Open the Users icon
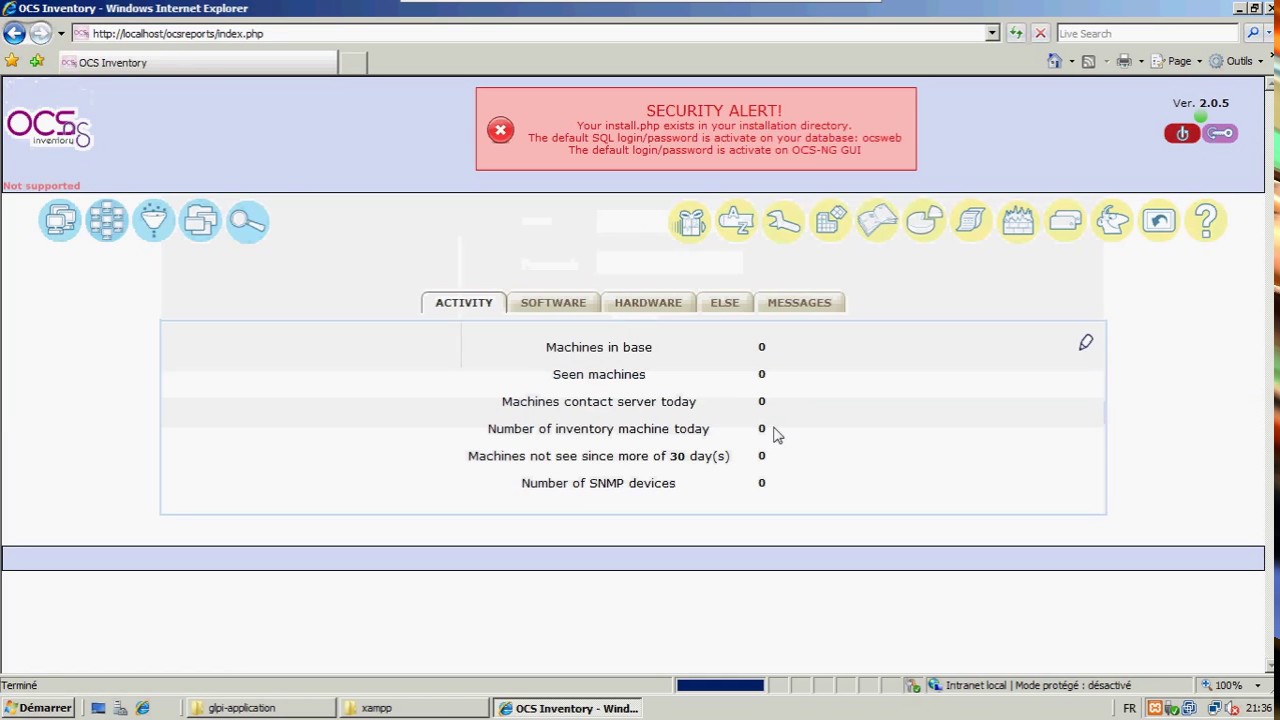Screen dimensions: 1280x720 point(1112,221)
